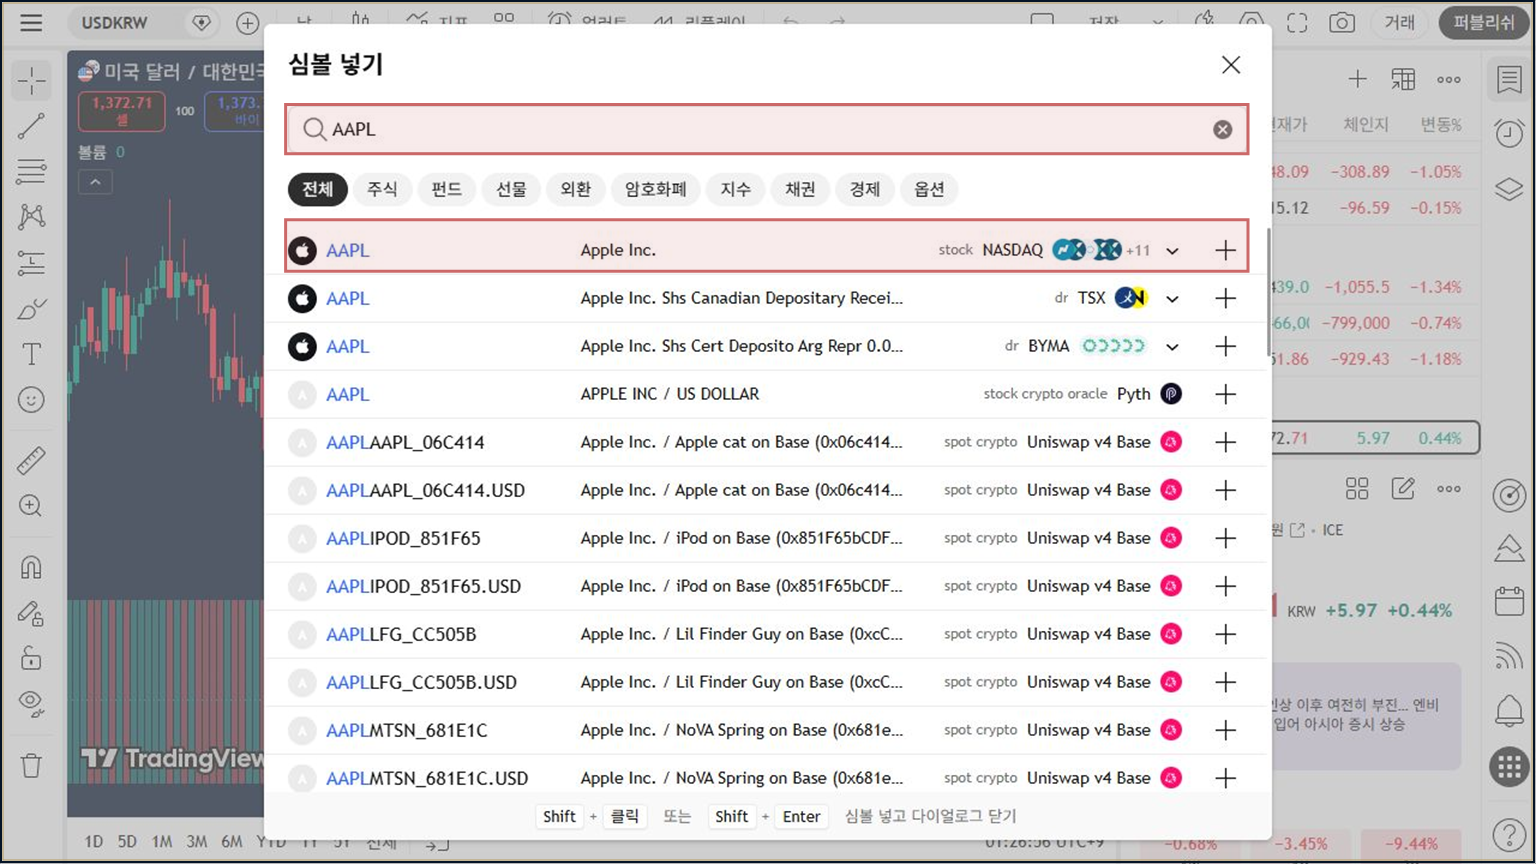Image resolution: width=1536 pixels, height=864 pixels.
Task: Open the alerts clock icon on right sidebar
Action: (1509, 133)
